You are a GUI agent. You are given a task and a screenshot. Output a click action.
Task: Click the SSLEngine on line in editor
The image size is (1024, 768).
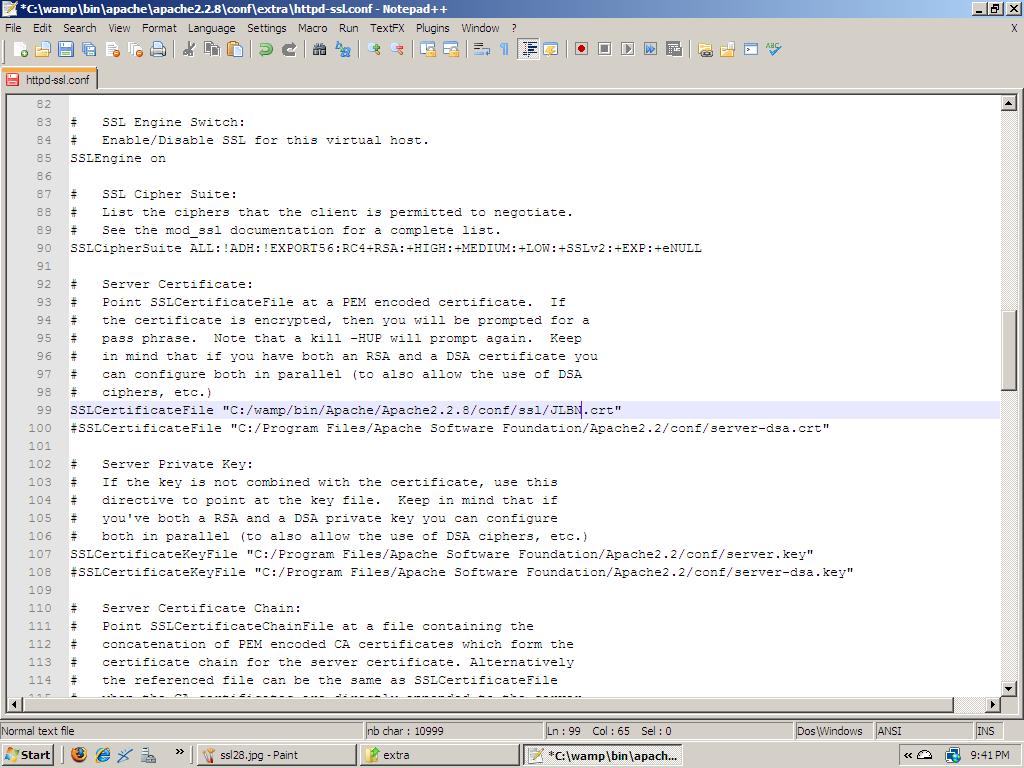[x=118, y=158]
